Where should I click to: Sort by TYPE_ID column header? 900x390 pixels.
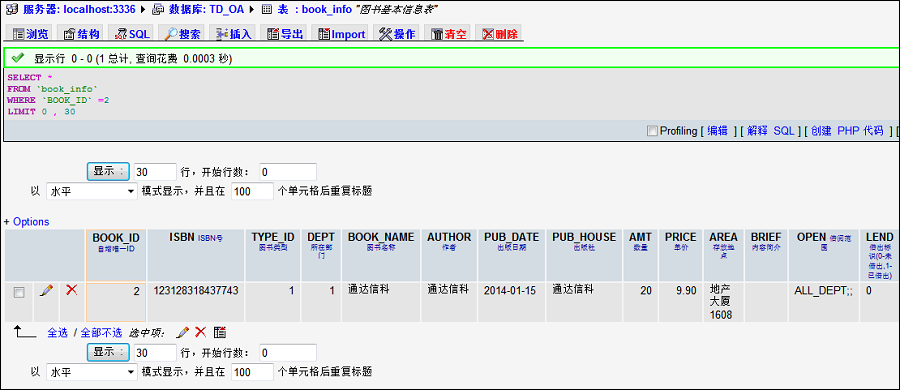(x=273, y=237)
